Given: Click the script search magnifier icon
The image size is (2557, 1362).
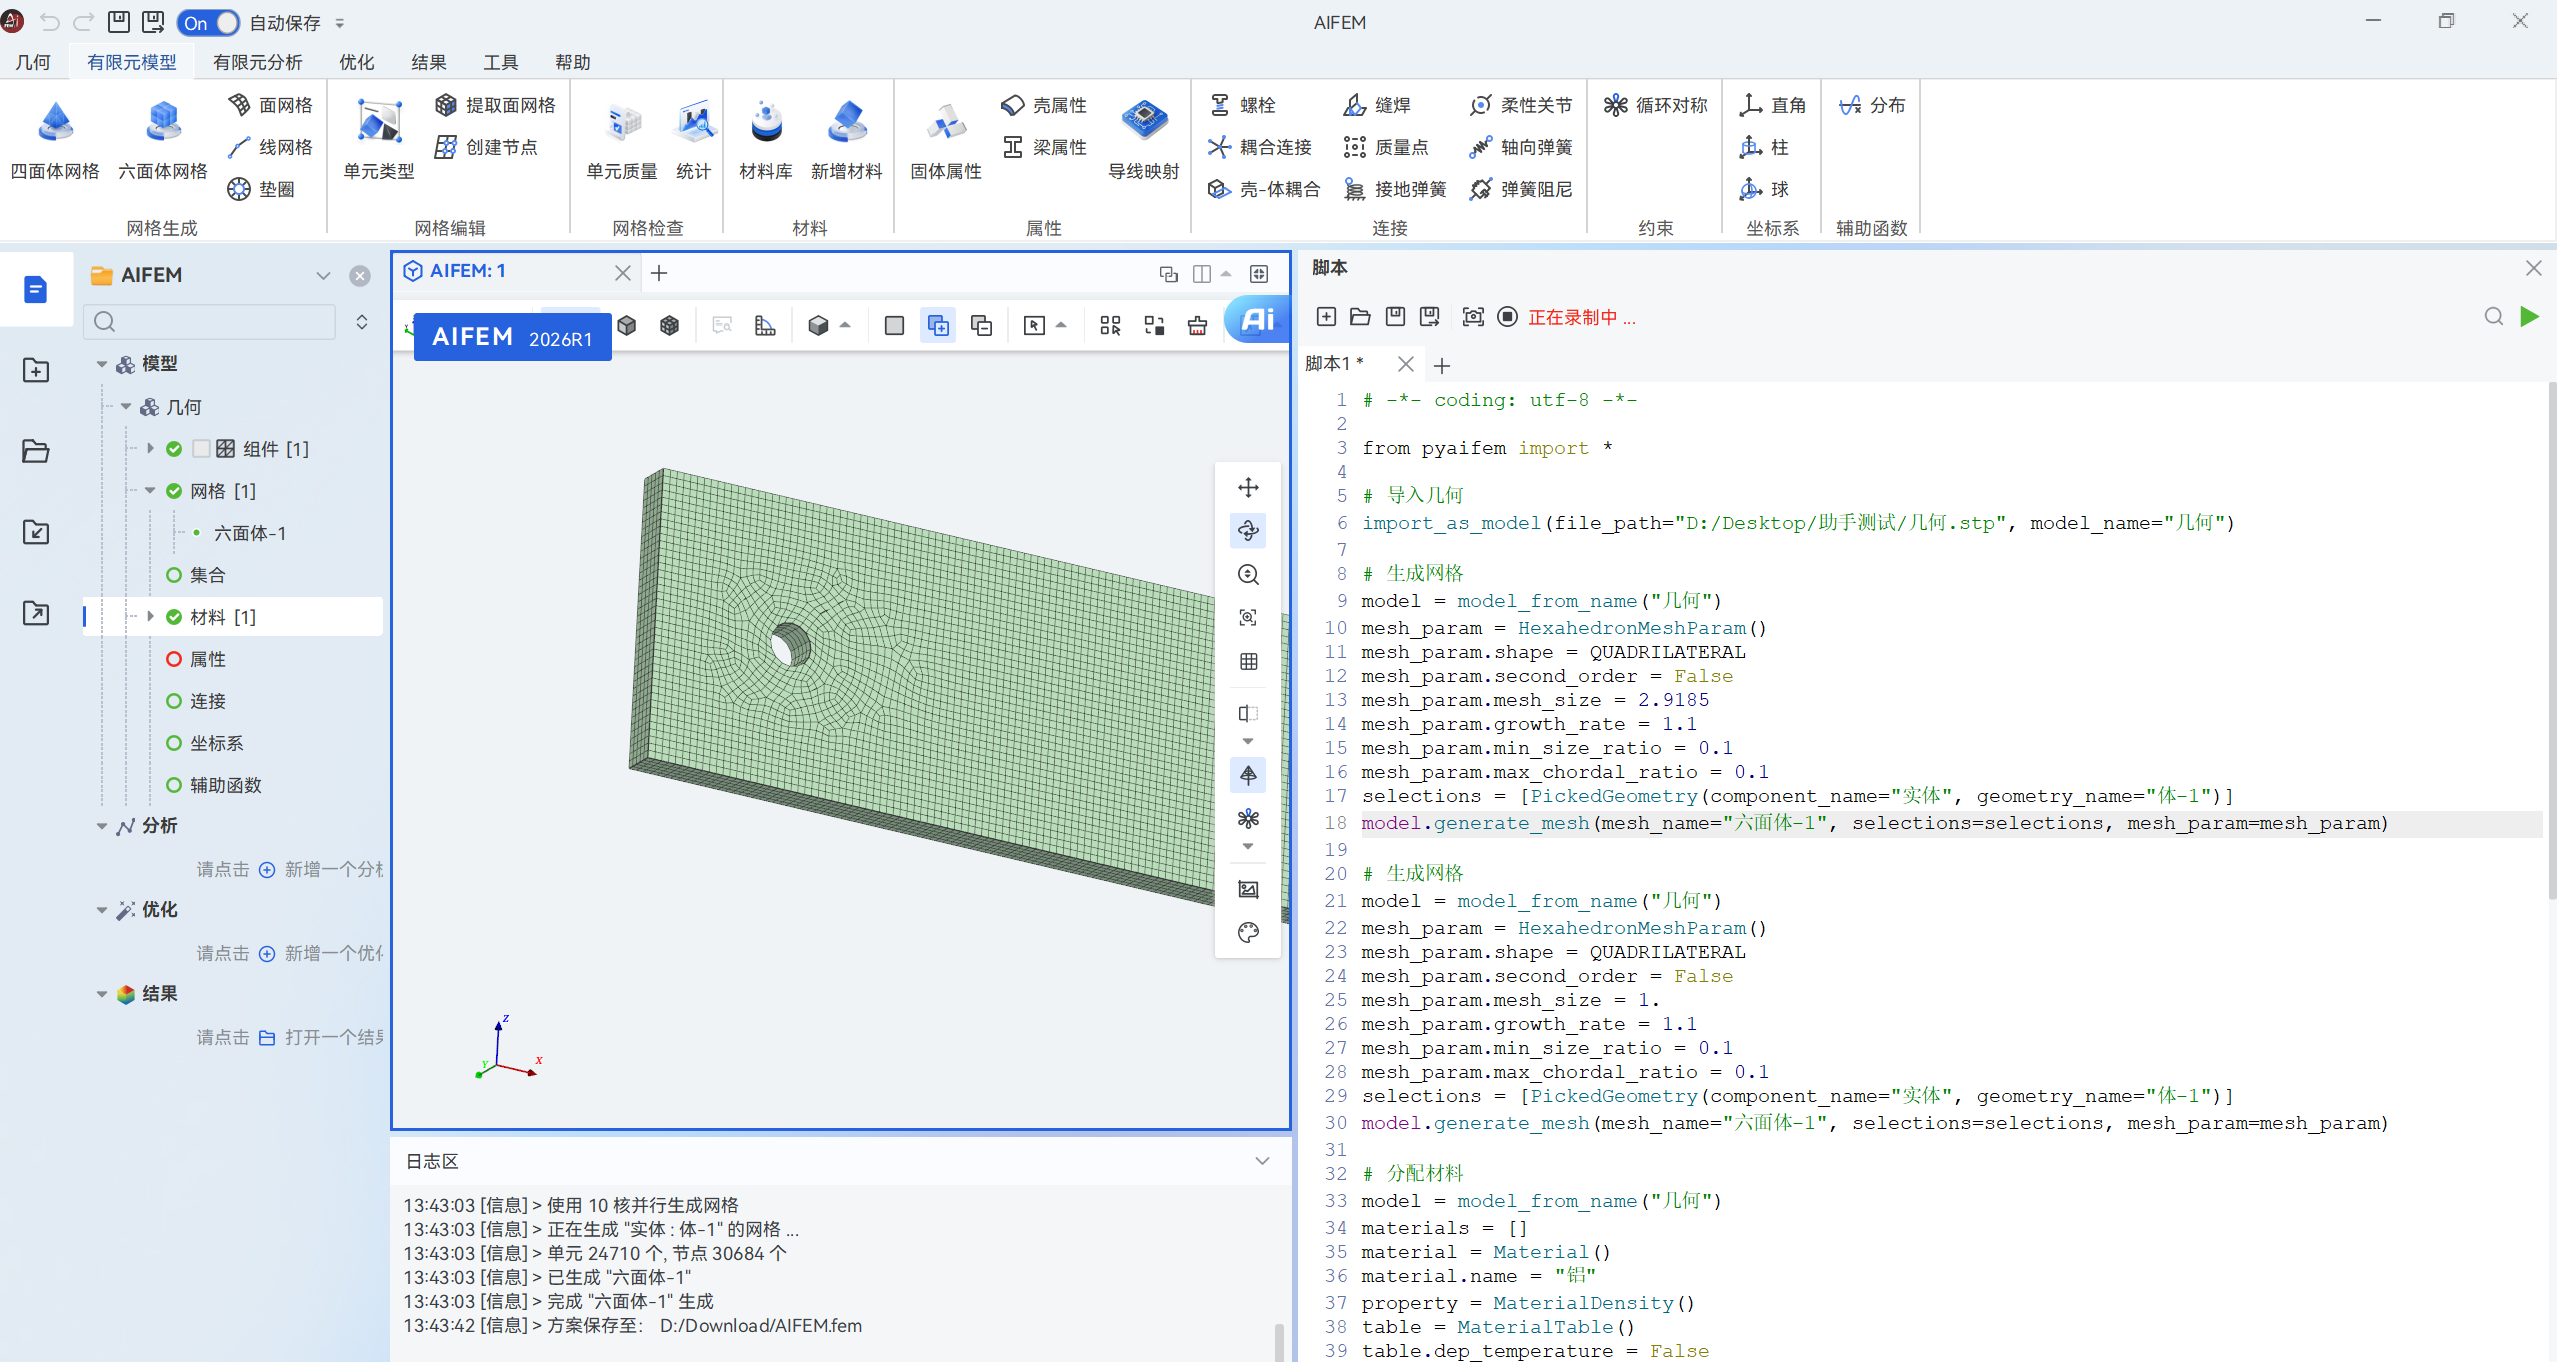Looking at the screenshot, I should pos(2494,317).
